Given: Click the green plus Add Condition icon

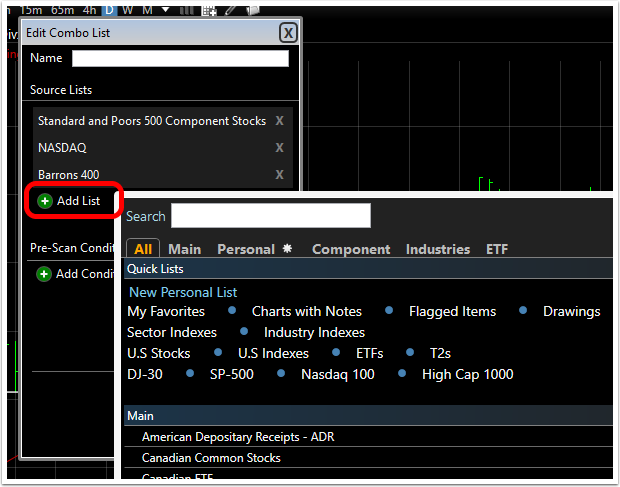Looking at the screenshot, I should [x=44, y=274].
